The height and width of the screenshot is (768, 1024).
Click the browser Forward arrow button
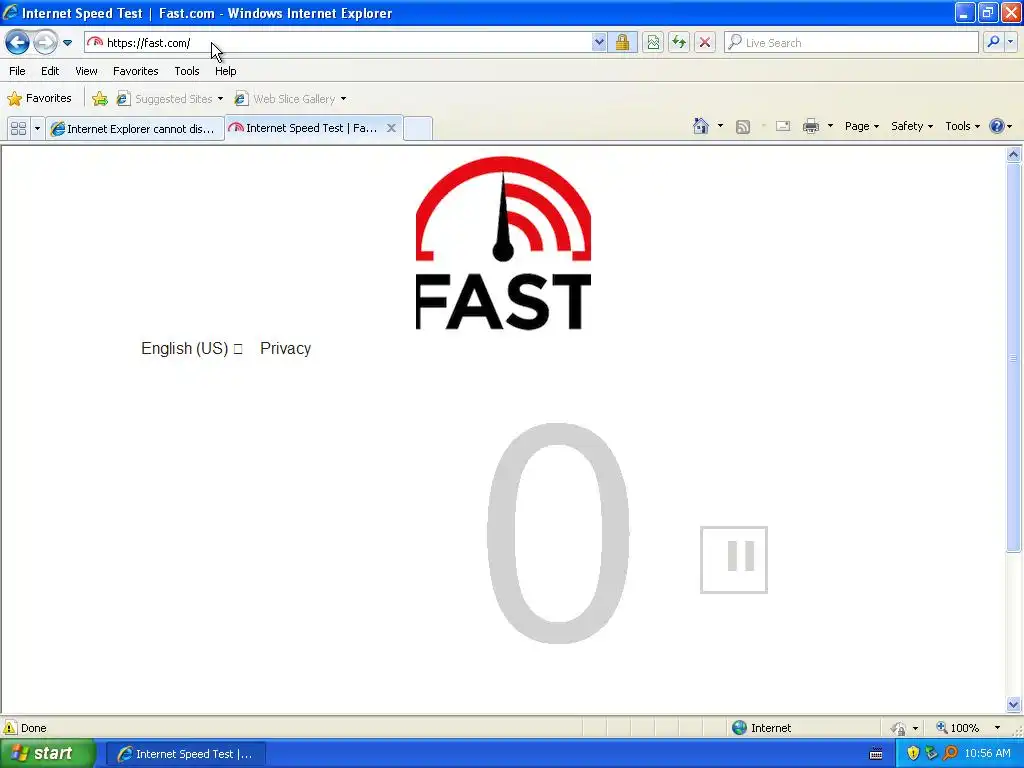click(45, 42)
